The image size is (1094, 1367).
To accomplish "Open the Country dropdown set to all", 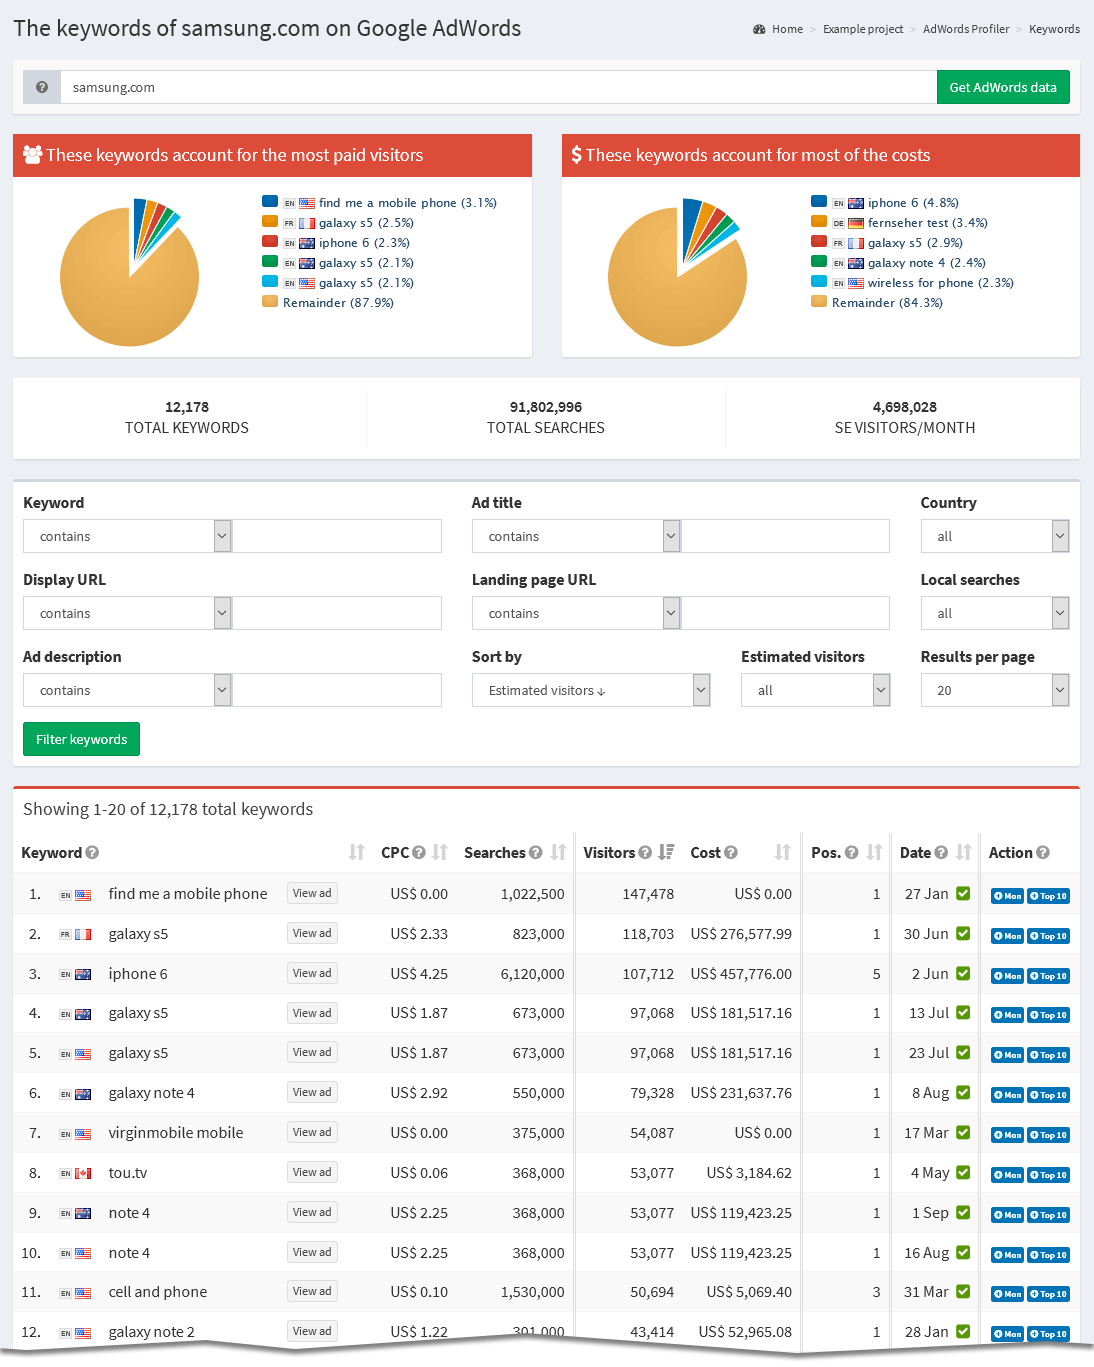I will pyautogui.click(x=994, y=536).
